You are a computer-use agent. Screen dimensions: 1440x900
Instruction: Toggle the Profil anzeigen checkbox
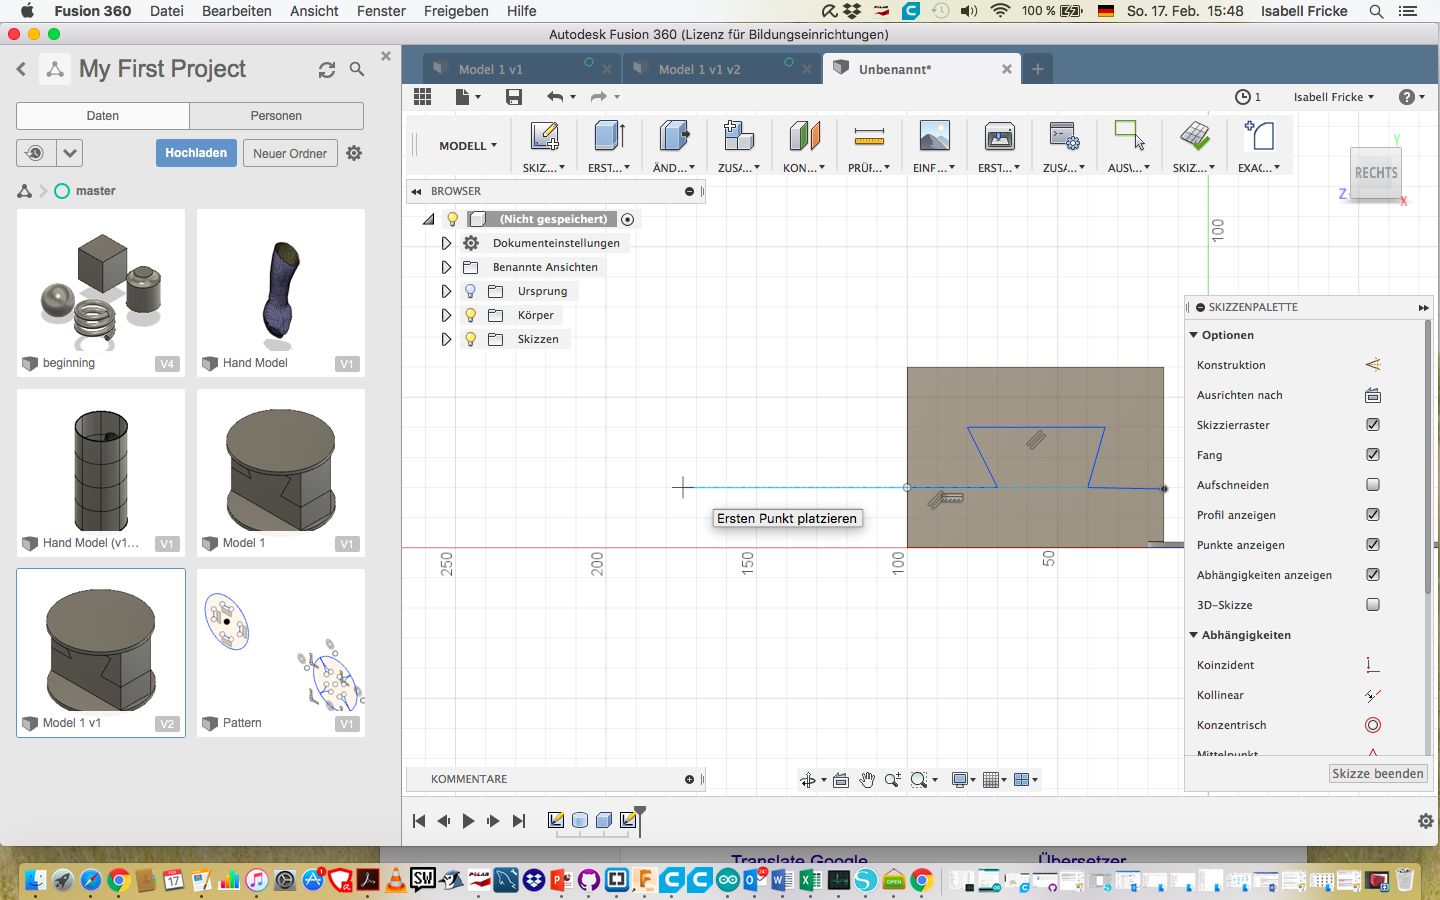coord(1373,515)
